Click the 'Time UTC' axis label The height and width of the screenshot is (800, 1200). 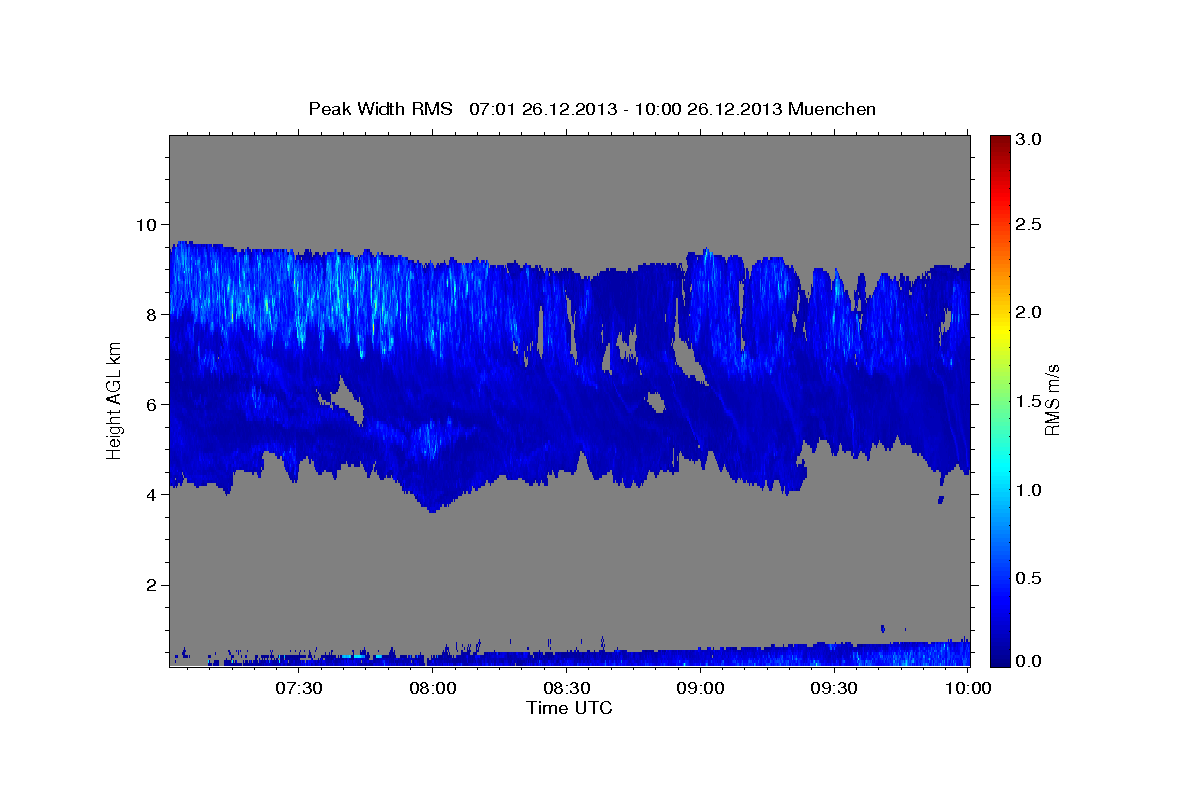click(569, 708)
